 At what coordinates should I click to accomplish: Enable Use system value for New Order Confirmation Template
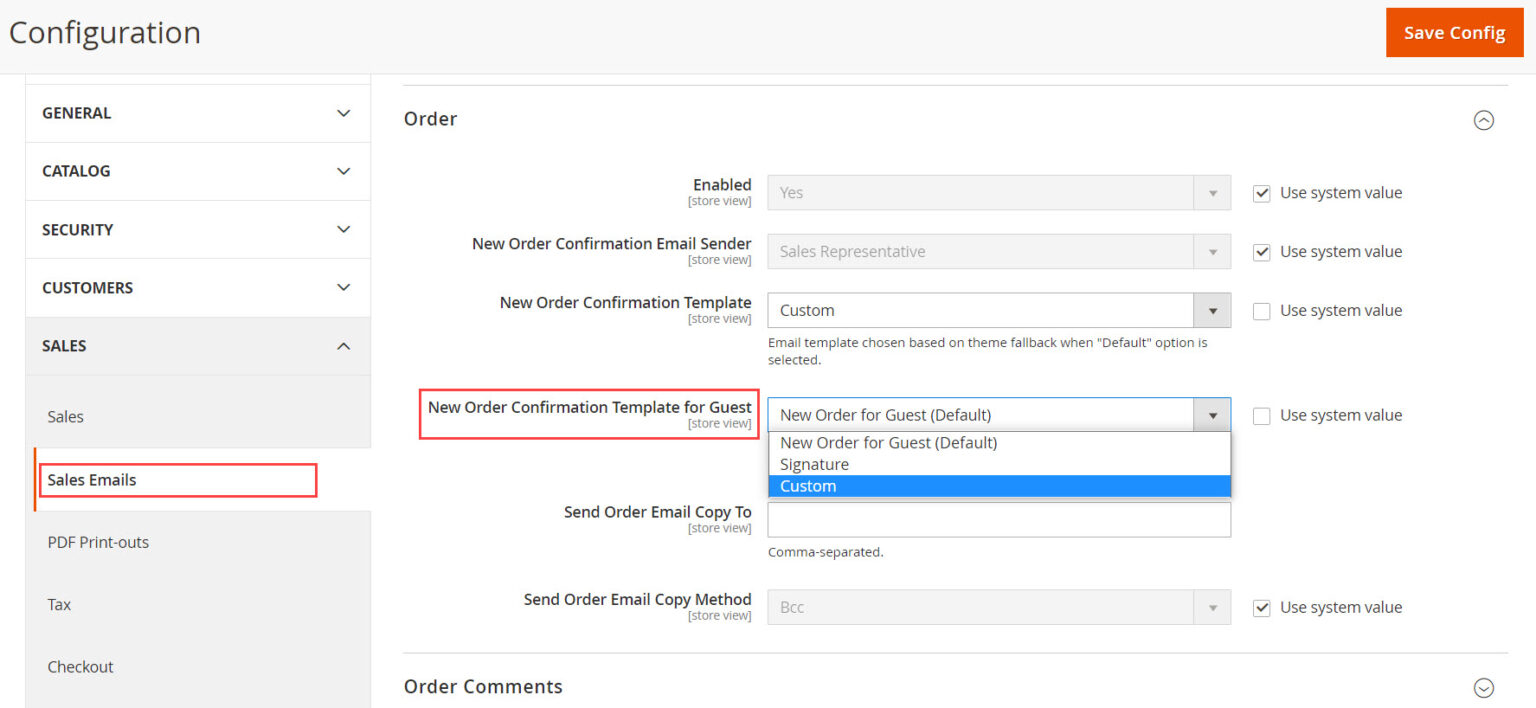tap(1261, 310)
